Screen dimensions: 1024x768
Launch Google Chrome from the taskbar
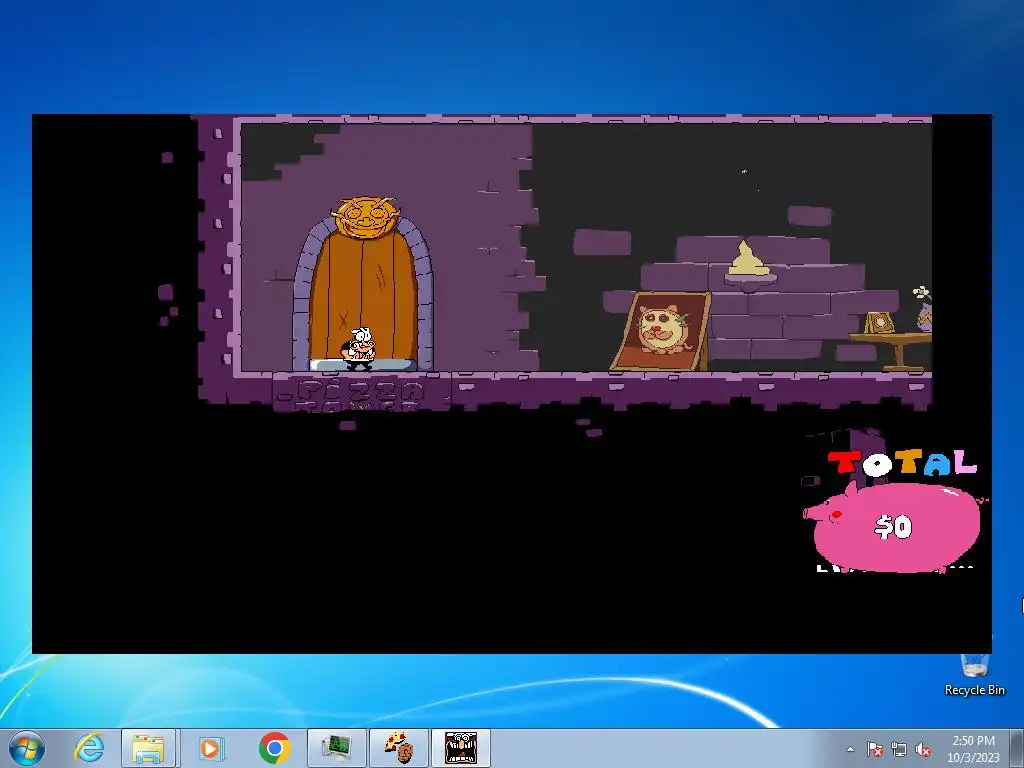[x=274, y=748]
